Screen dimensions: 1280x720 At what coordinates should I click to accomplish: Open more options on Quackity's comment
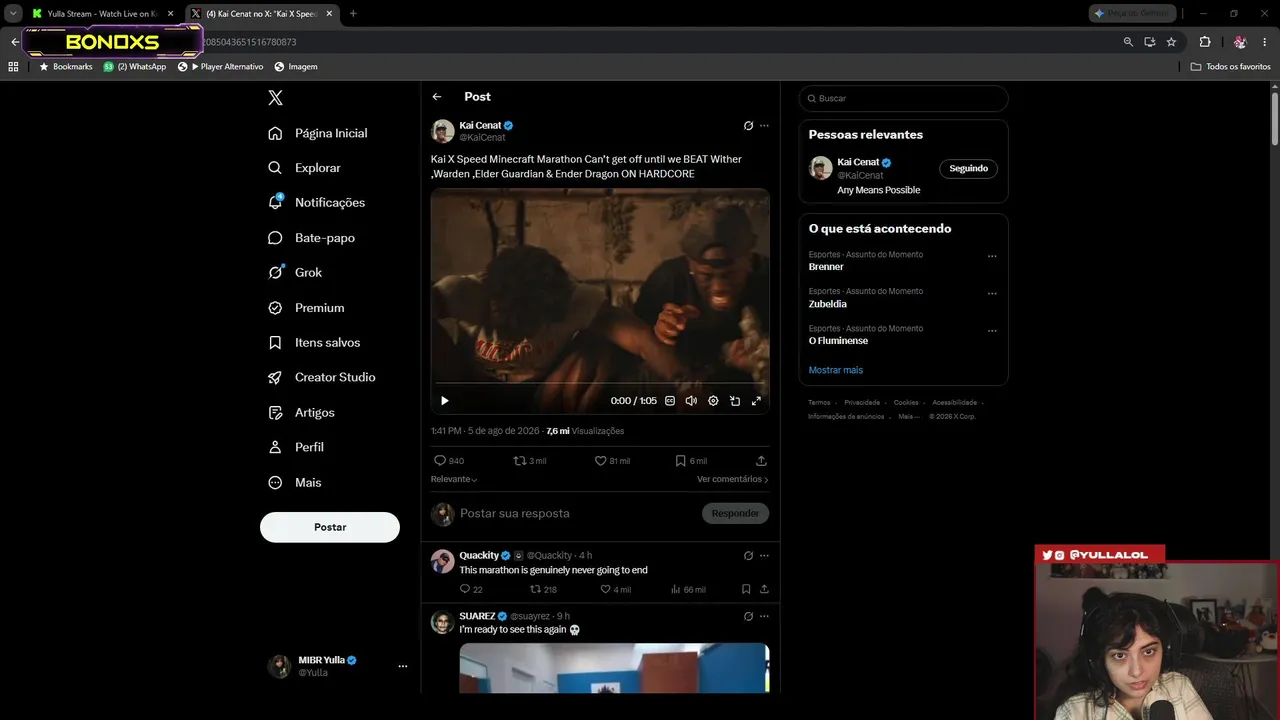[x=764, y=556]
